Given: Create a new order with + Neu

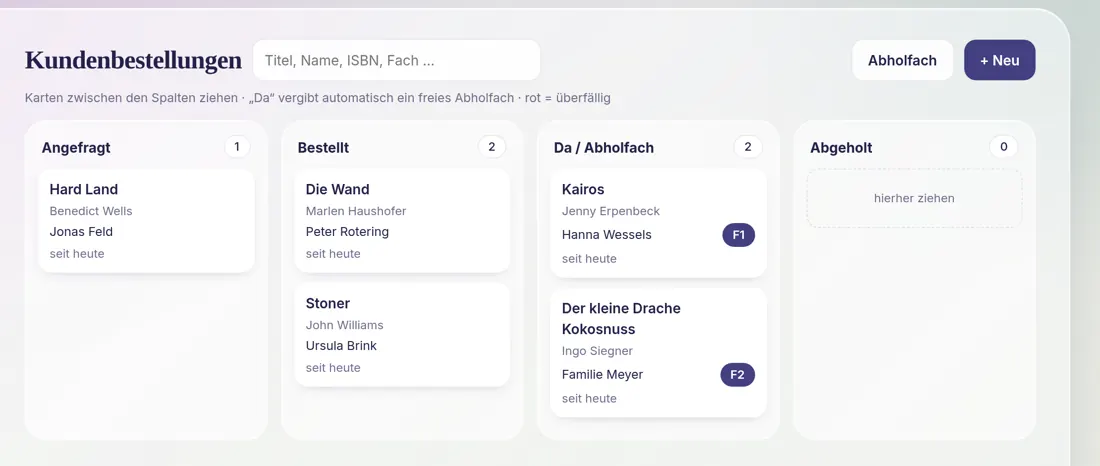Looking at the screenshot, I should tap(1000, 60).
